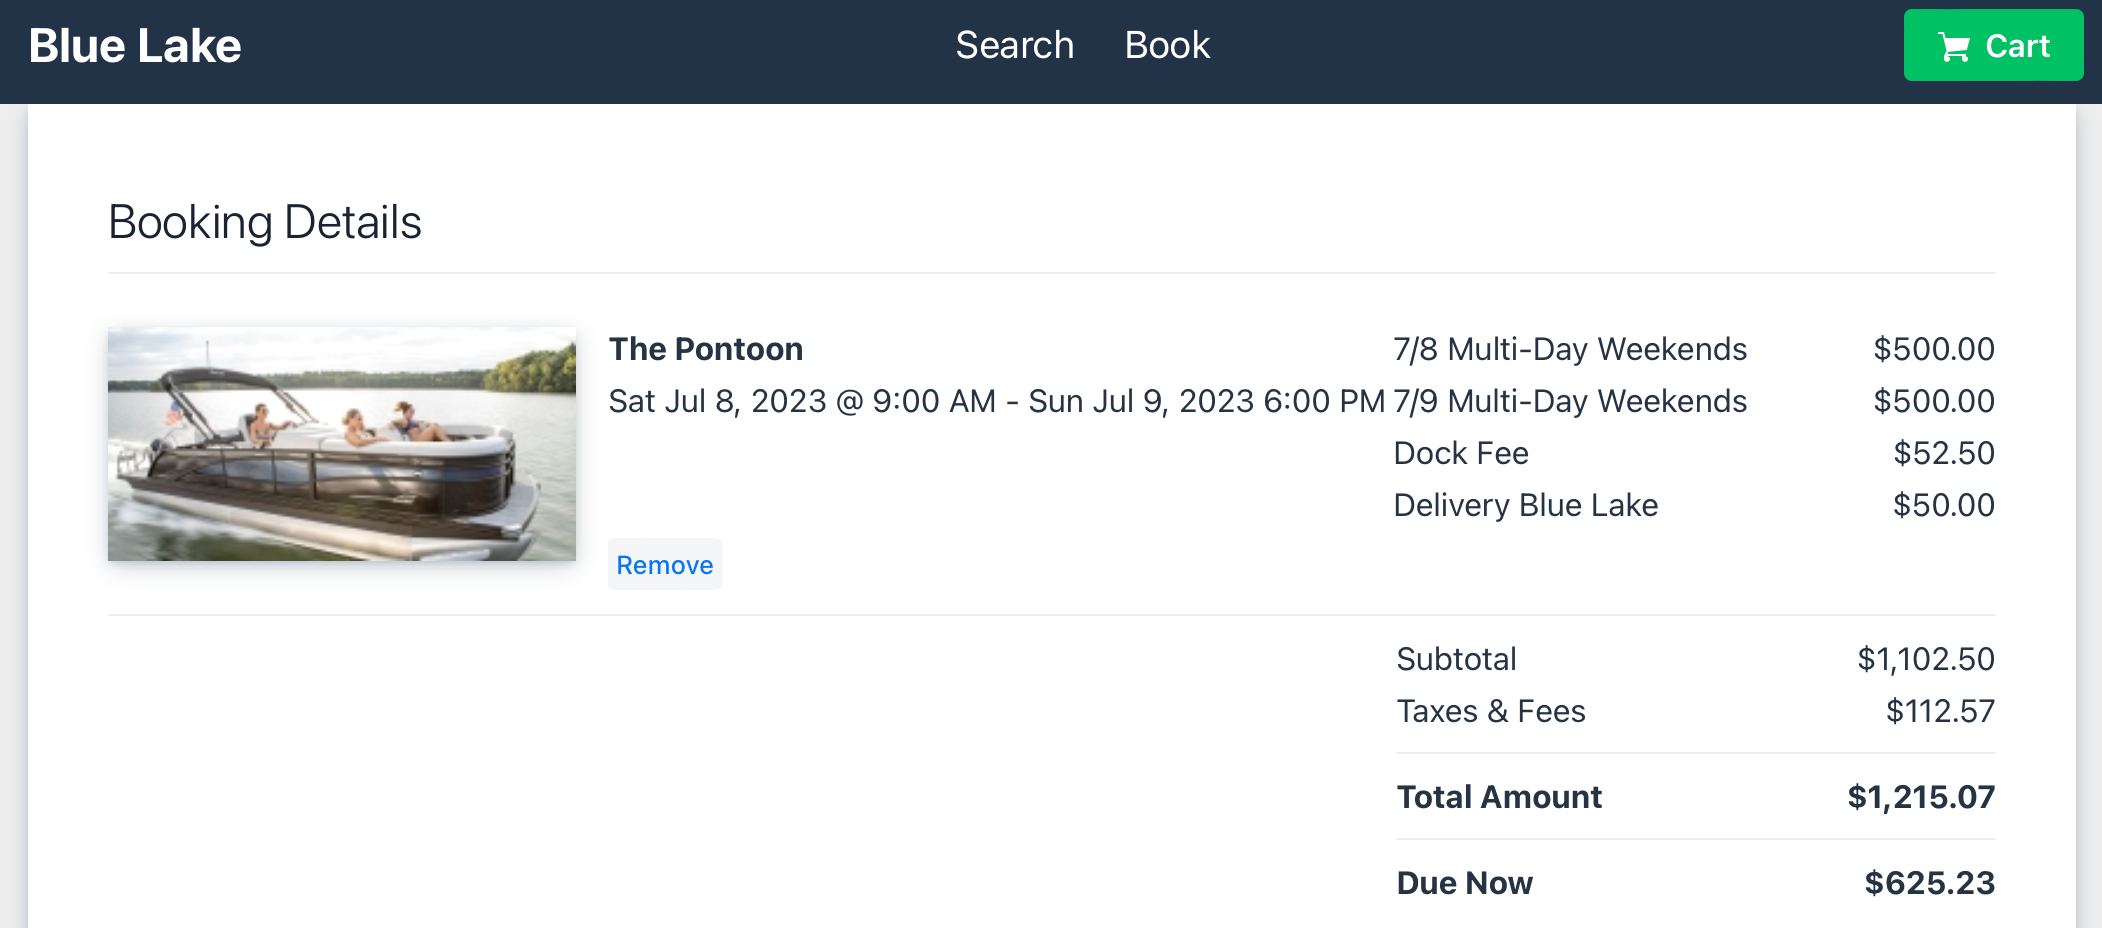This screenshot has width=2102, height=928.
Task: Open the pontoon boat thumbnail image
Action: [x=342, y=444]
